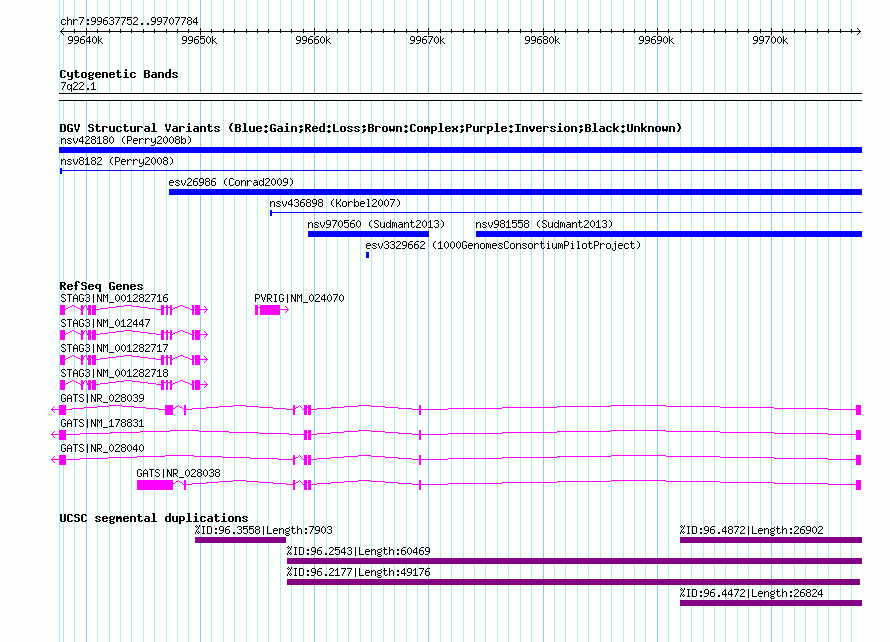This screenshot has width=890, height=642.
Task: Click the DGV Structural Variants track title
Action: (370, 128)
